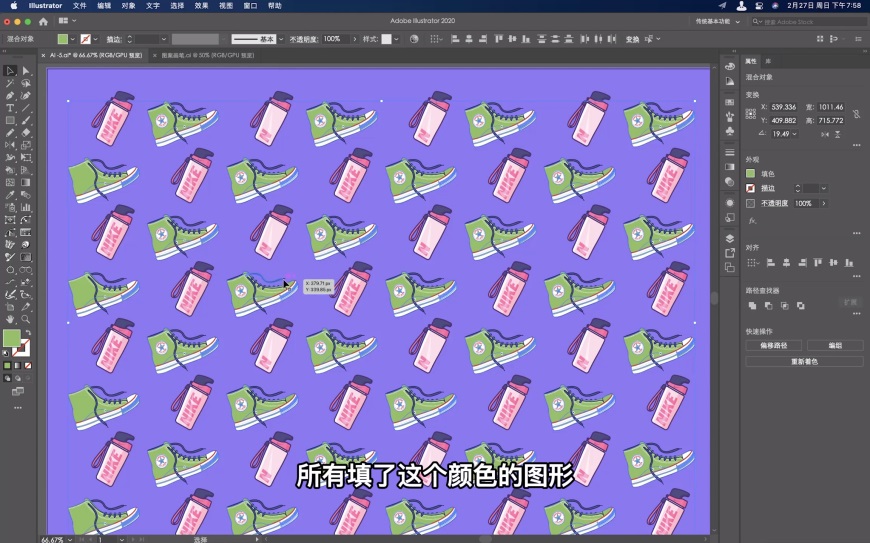Viewport: 870px width, 543px height.
Task: Select the Gradient tool
Action: [x=26, y=182]
